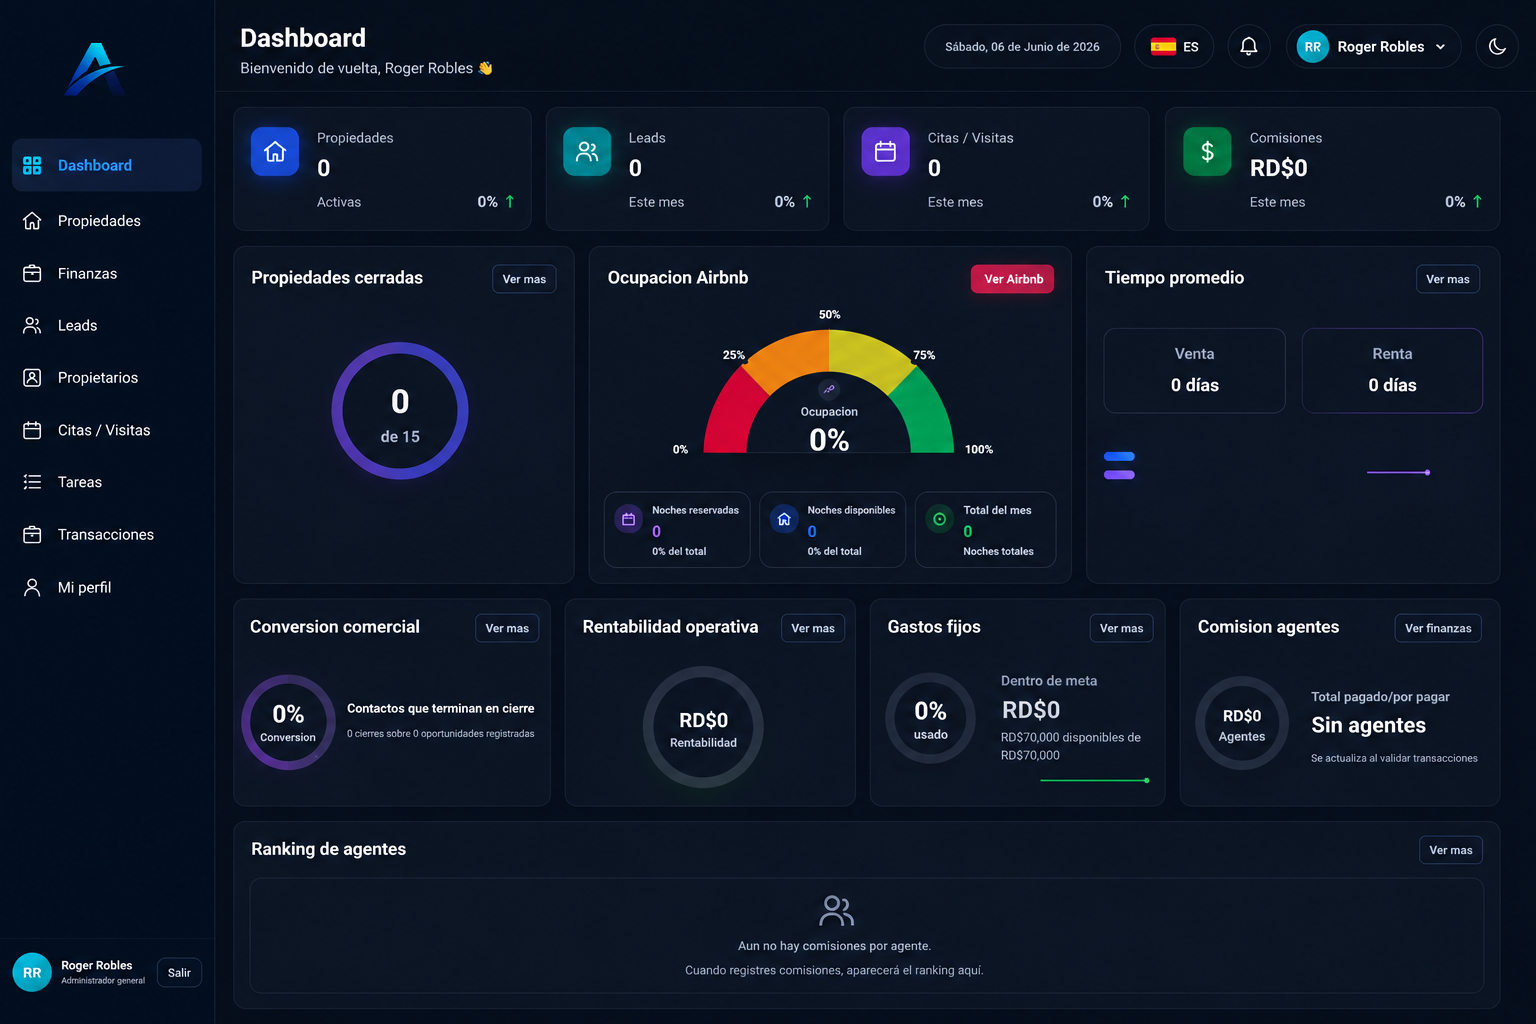Select the Renta average time card

click(1392, 371)
